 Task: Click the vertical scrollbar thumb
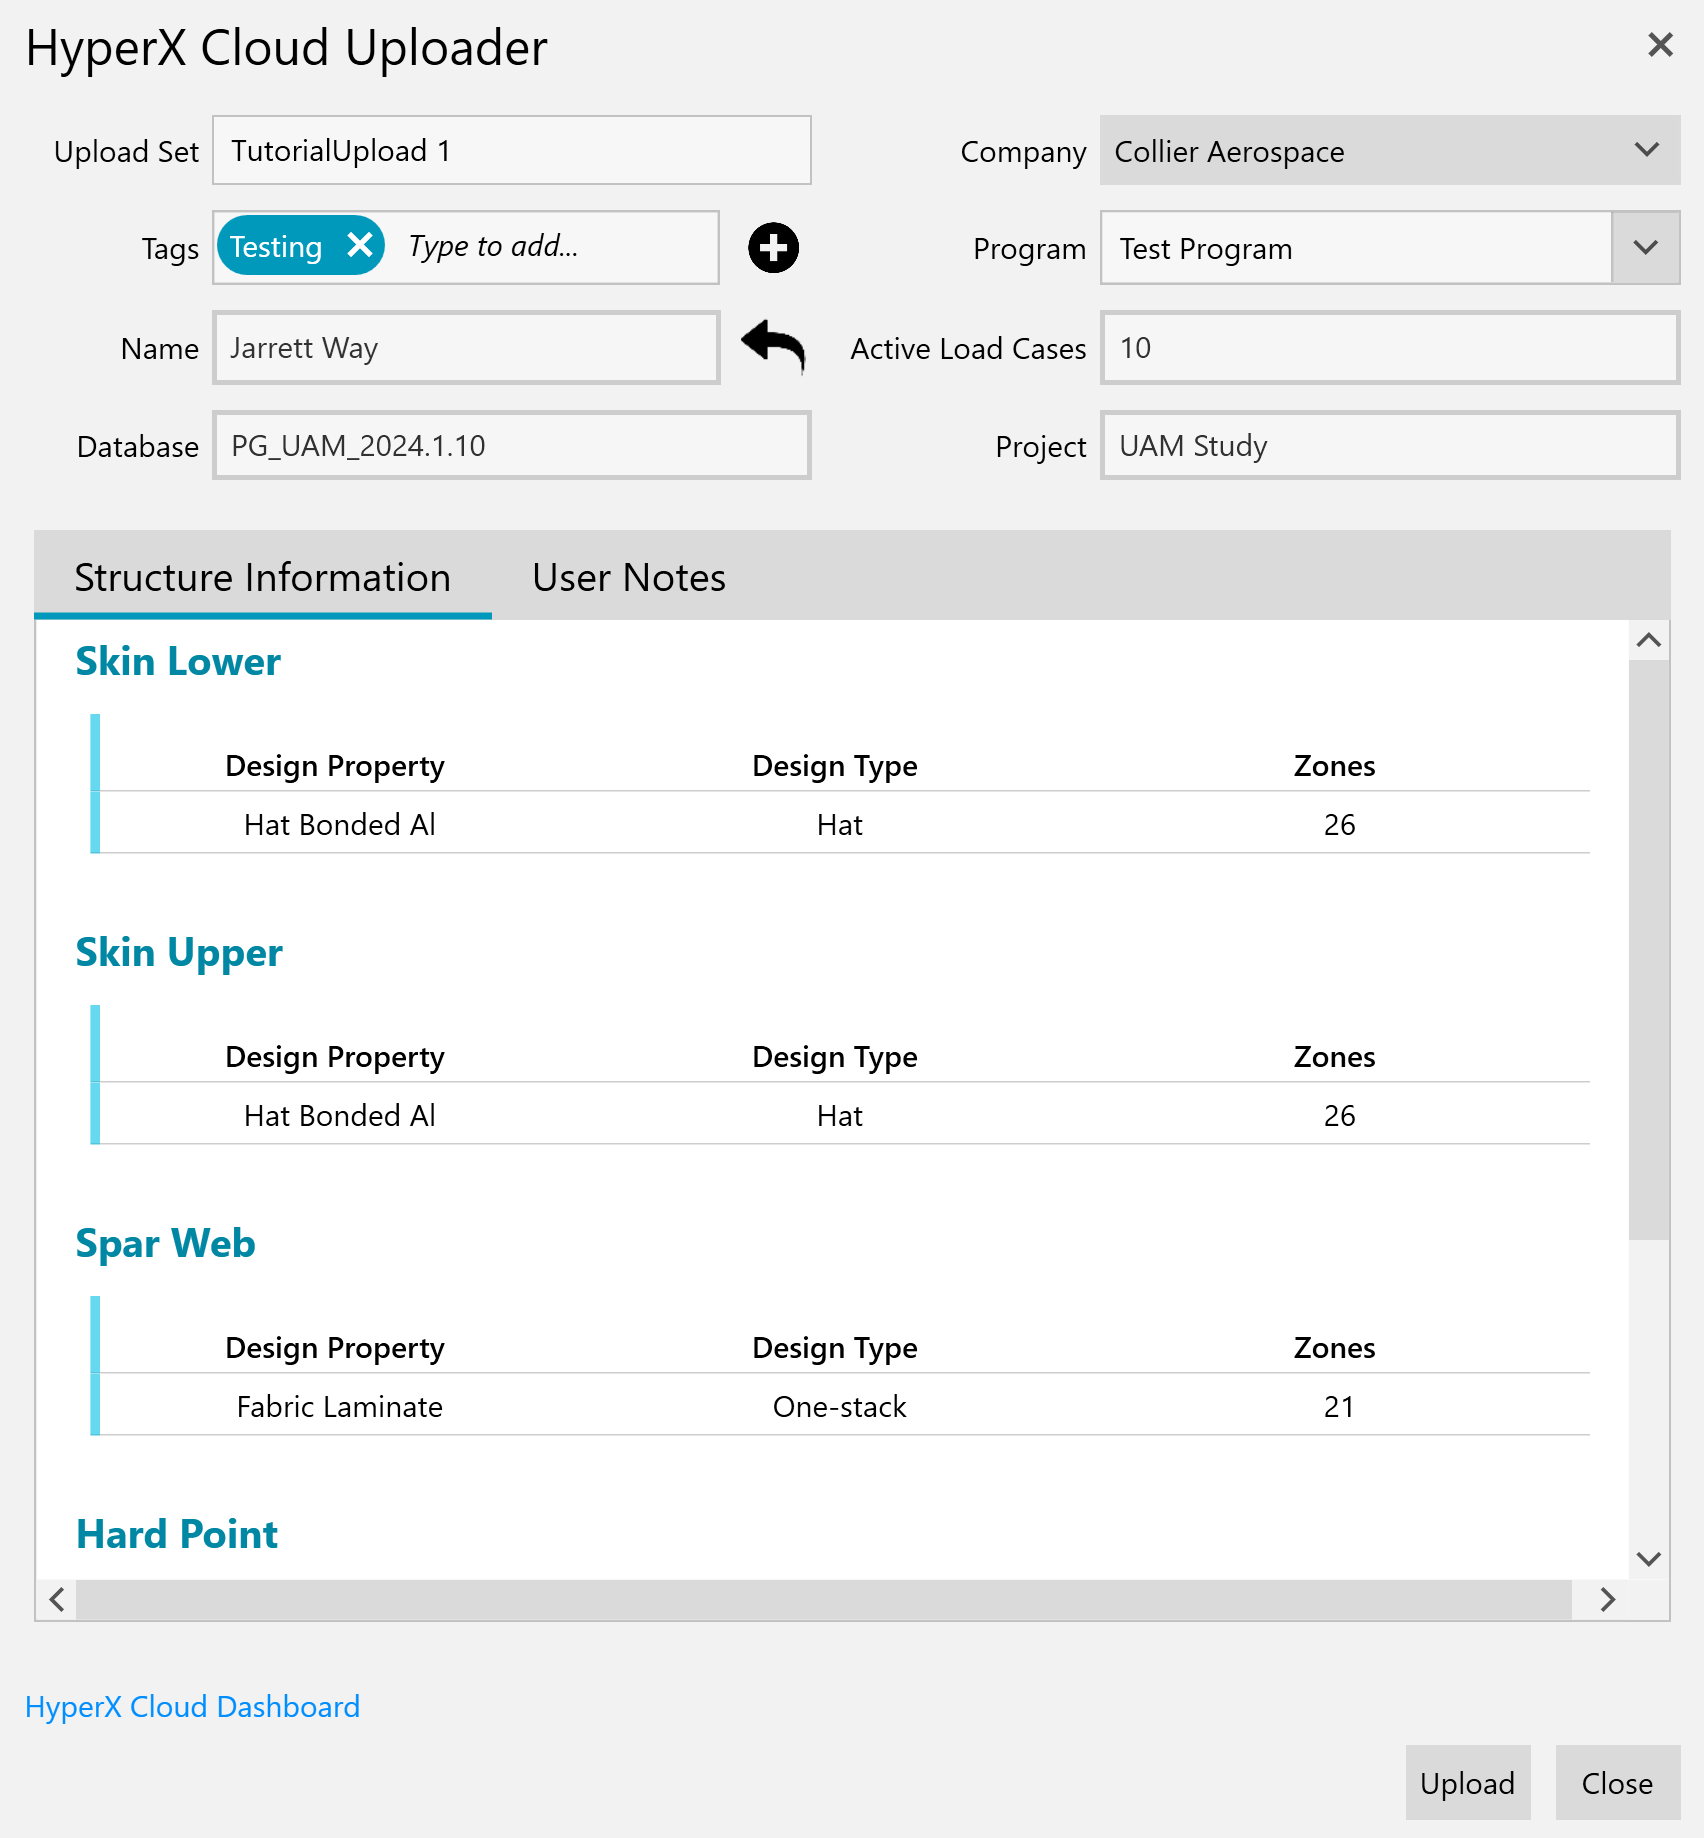1649,950
